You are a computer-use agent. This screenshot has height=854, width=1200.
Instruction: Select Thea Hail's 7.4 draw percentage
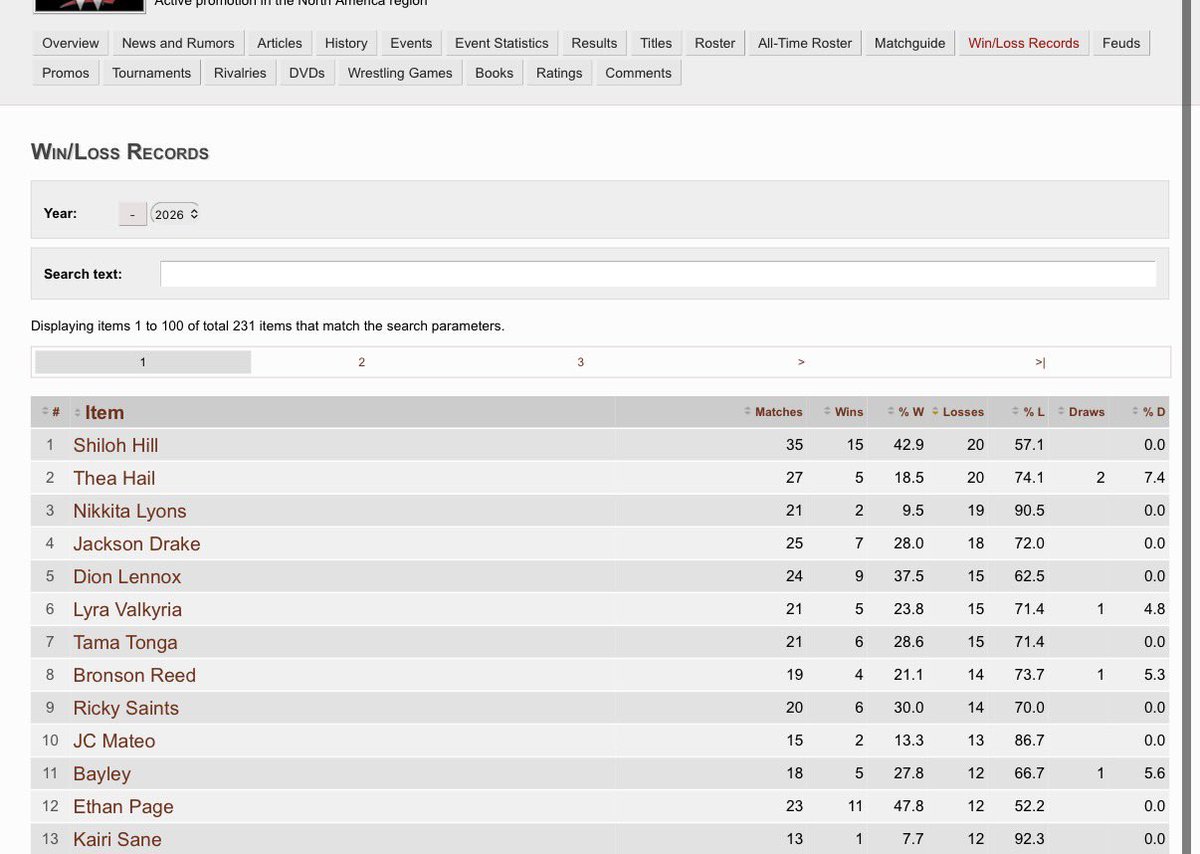pos(1155,478)
